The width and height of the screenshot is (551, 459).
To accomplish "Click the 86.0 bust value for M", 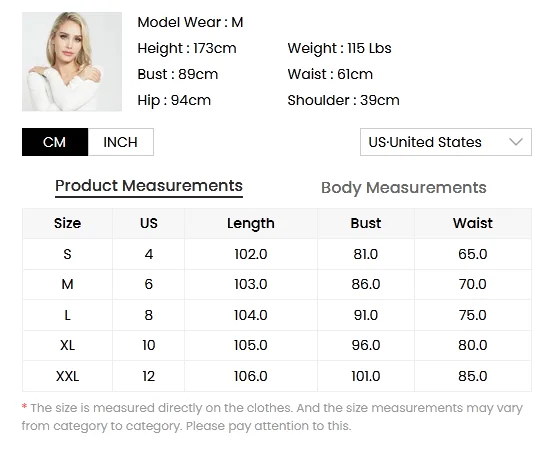I will coord(366,284).
